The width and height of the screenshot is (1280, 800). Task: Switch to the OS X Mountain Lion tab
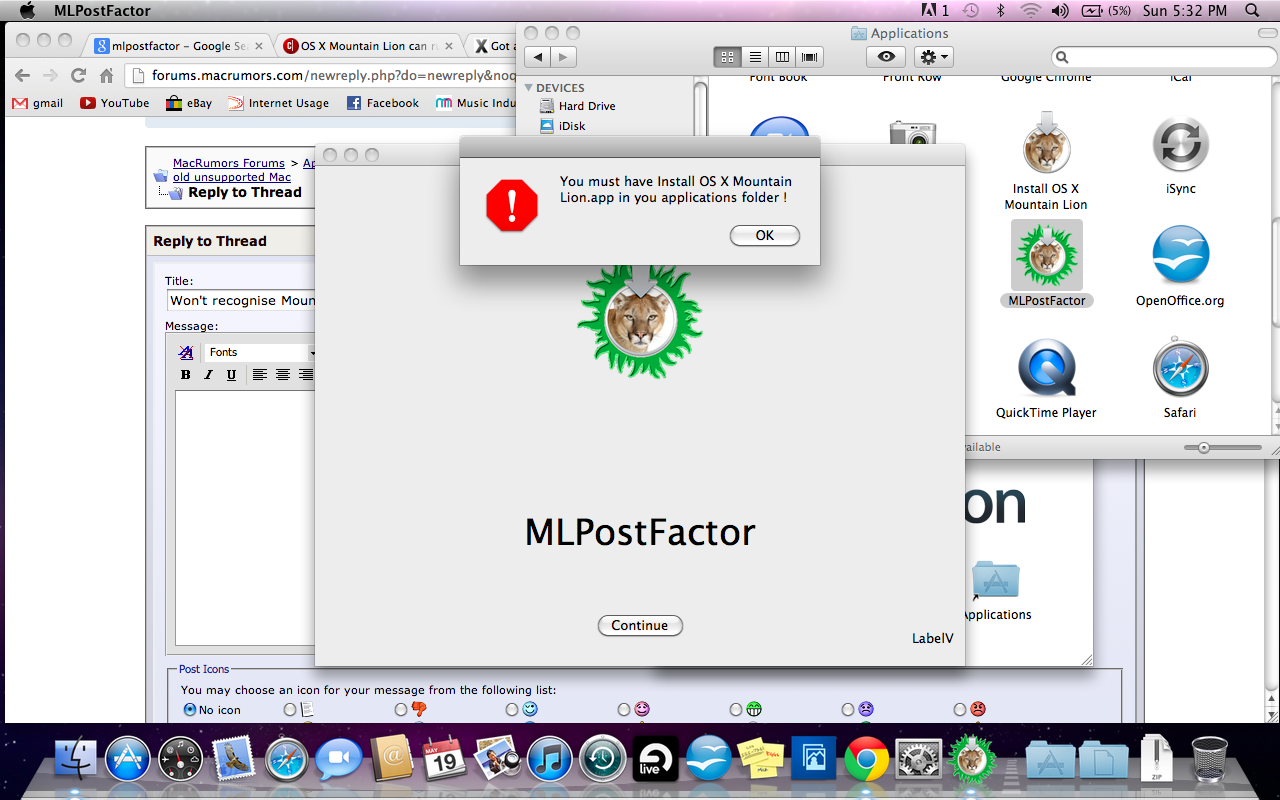pos(370,46)
